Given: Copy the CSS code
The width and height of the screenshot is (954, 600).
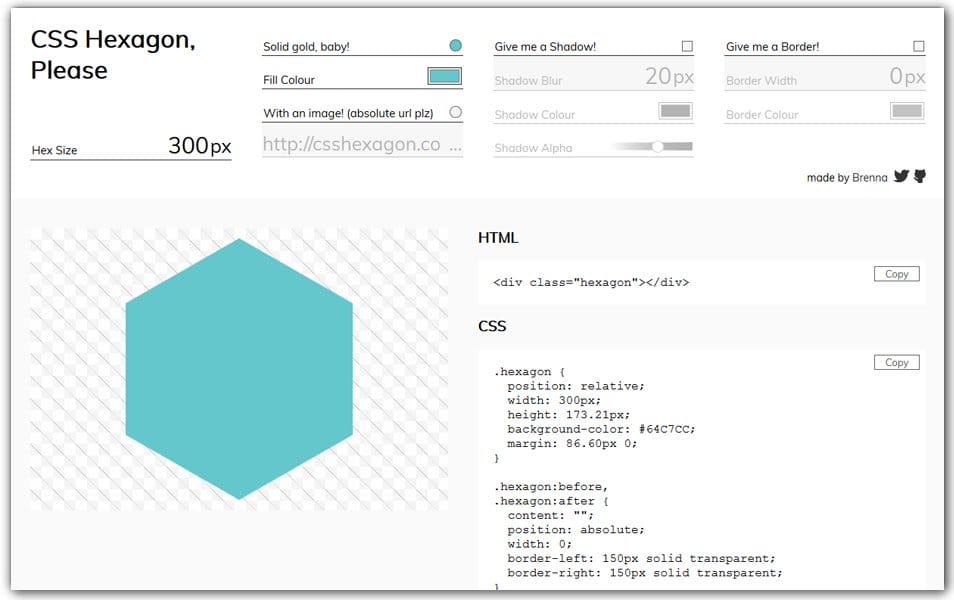Looking at the screenshot, I should pyautogui.click(x=895, y=362).
